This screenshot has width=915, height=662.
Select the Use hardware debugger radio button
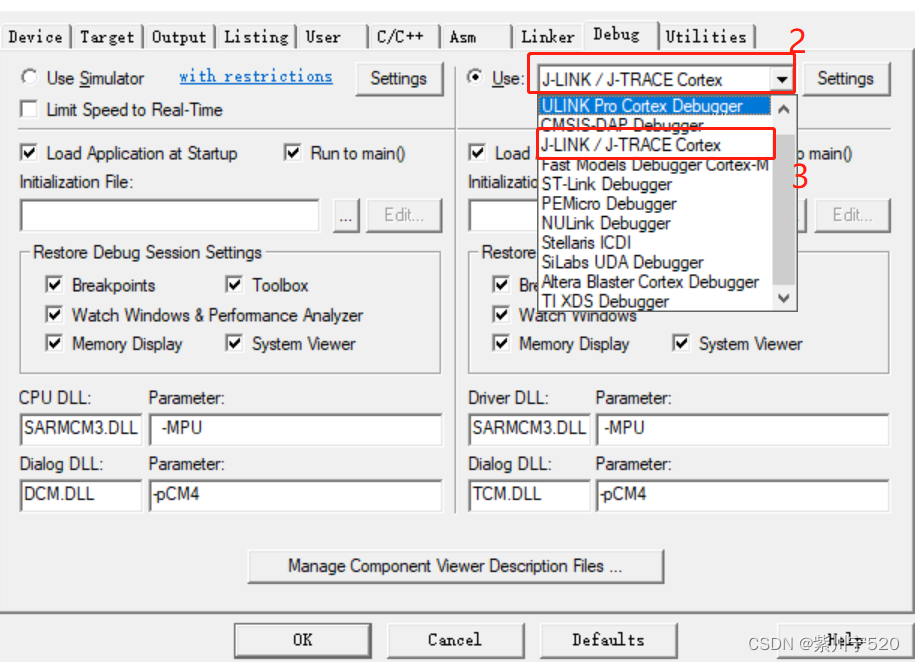click(x=476, y=77)
